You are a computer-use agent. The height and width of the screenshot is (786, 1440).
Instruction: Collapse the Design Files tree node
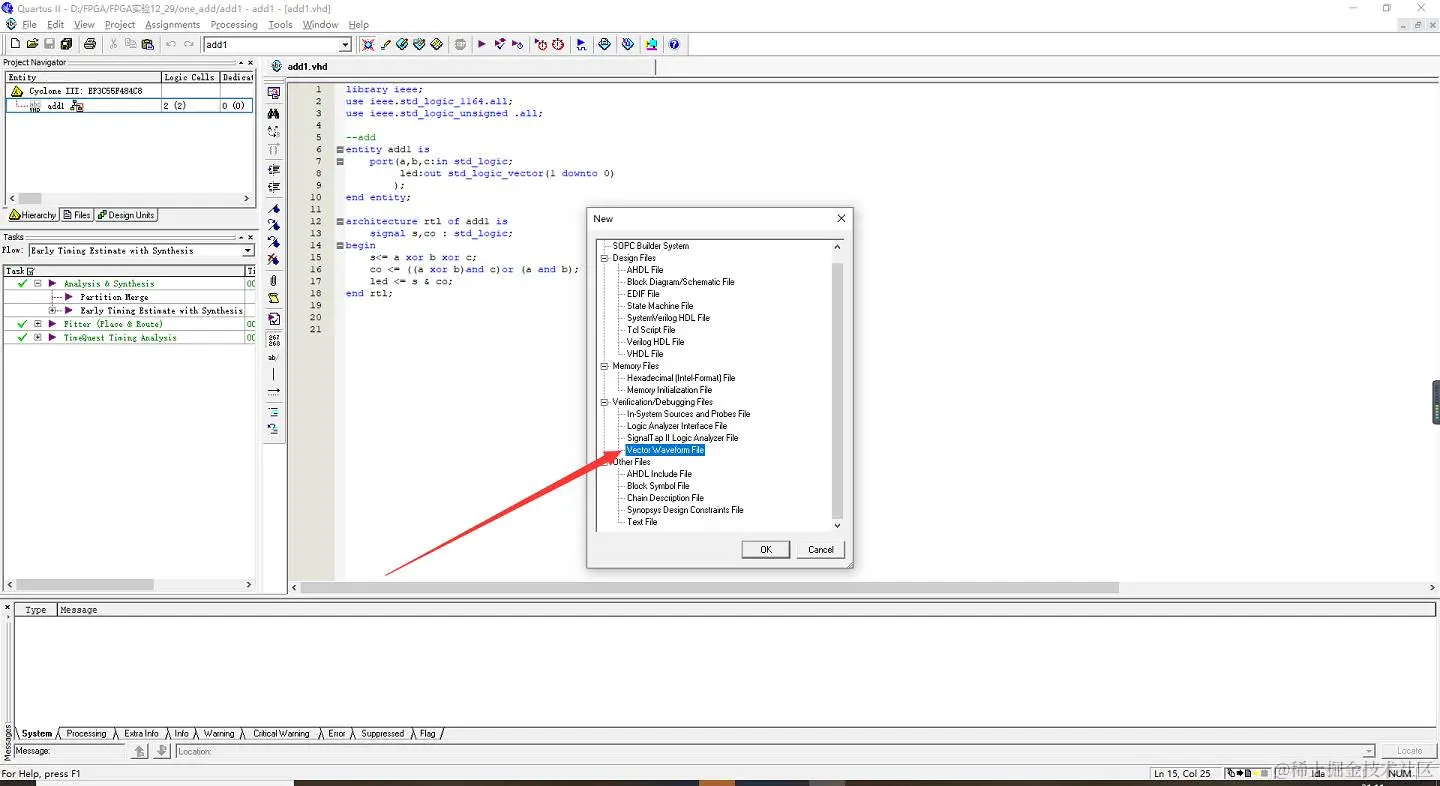click(x=605, y=258)
